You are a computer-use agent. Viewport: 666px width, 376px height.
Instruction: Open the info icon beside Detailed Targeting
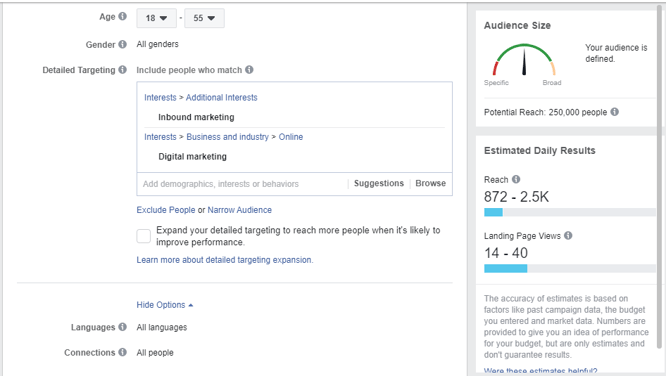[x=122, y=70]
